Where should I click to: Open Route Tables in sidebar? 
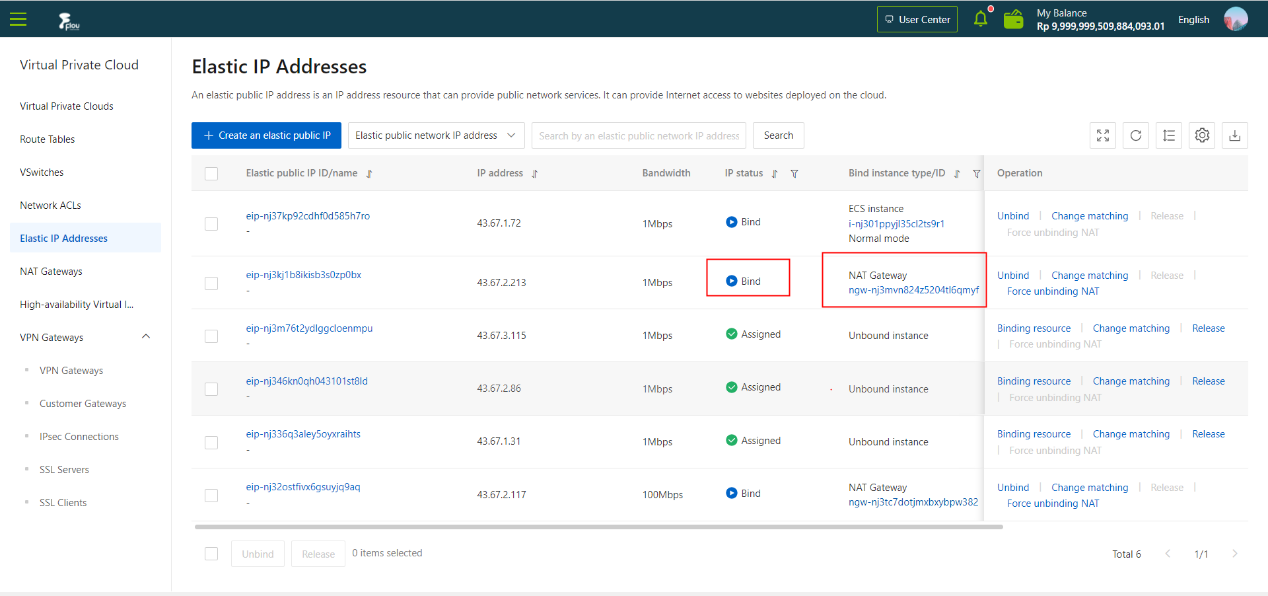pos(47,139)
